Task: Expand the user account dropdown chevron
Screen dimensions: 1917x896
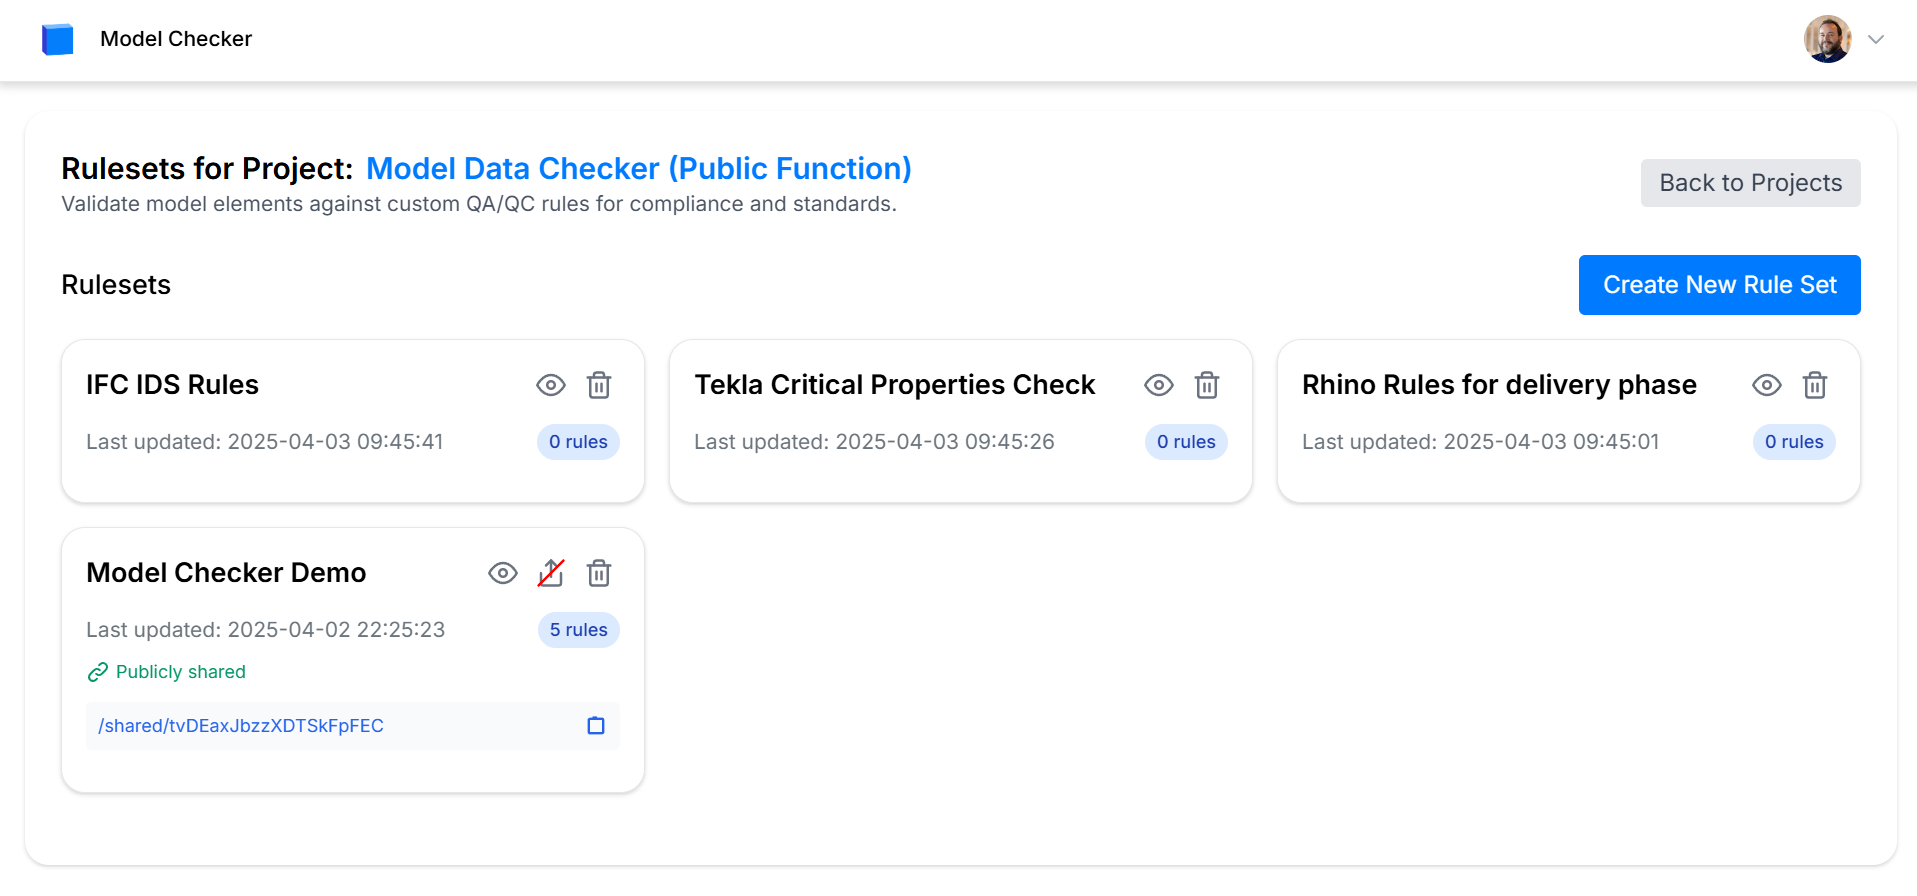Action: (1876, 39)
